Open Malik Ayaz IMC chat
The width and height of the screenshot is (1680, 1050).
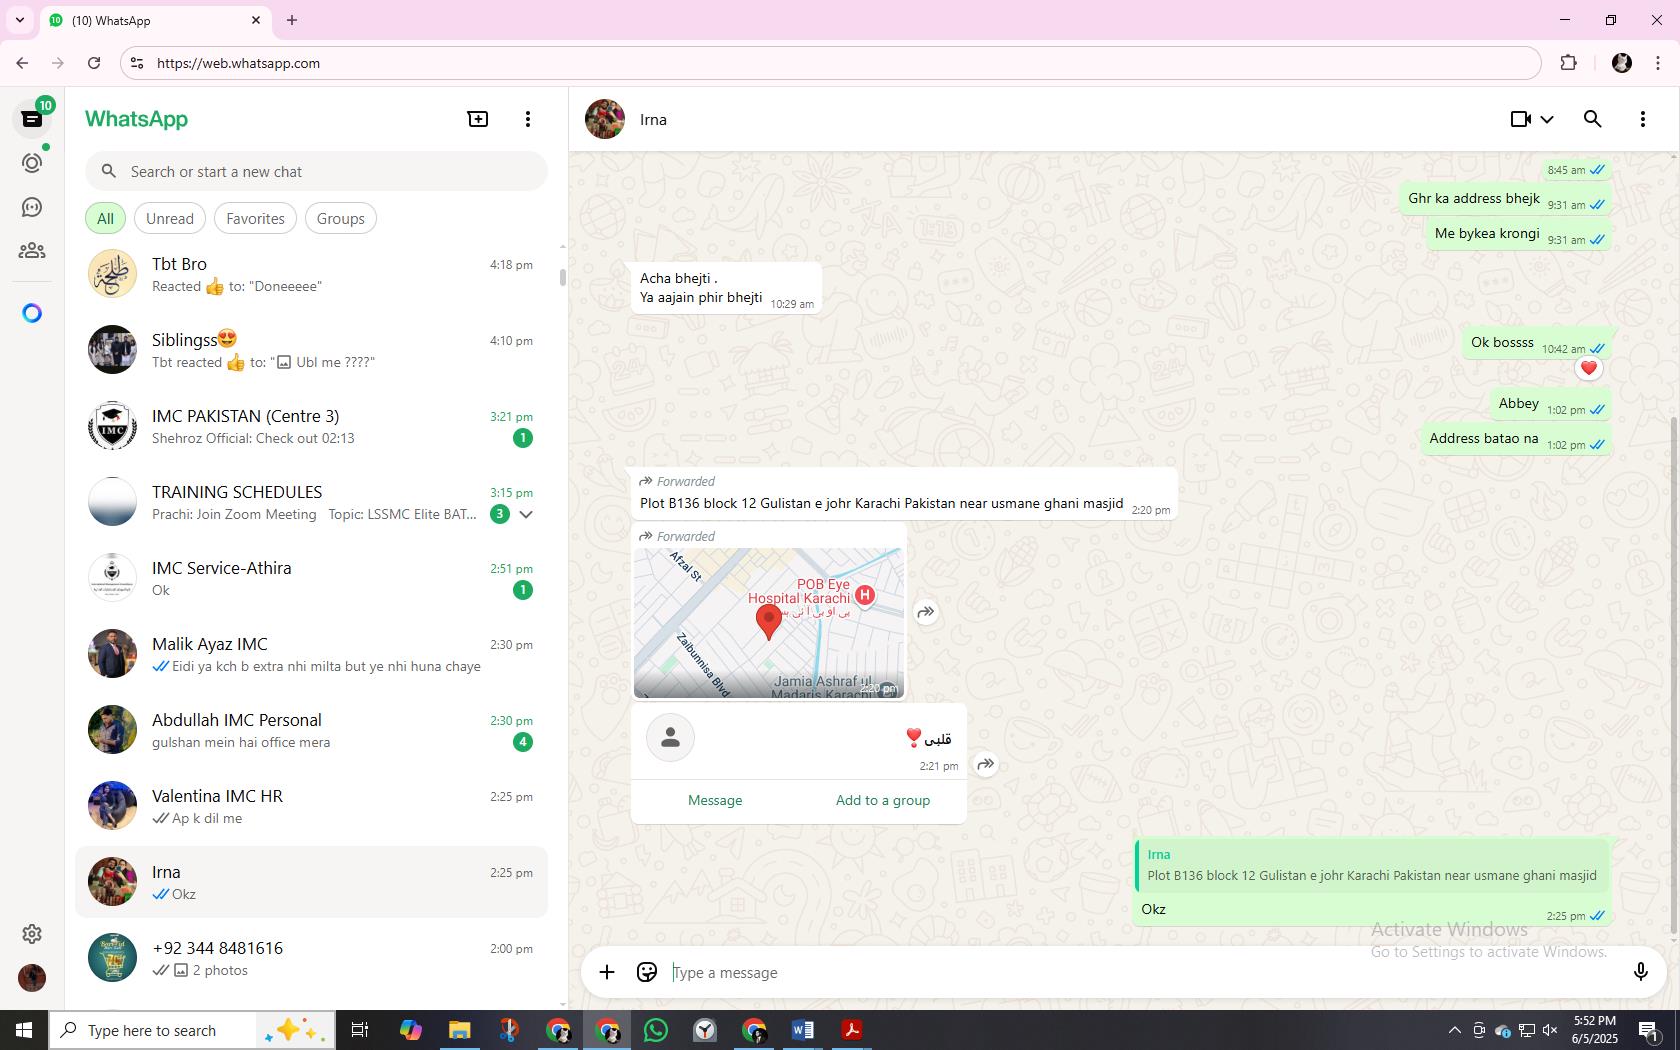pos(311,654)
